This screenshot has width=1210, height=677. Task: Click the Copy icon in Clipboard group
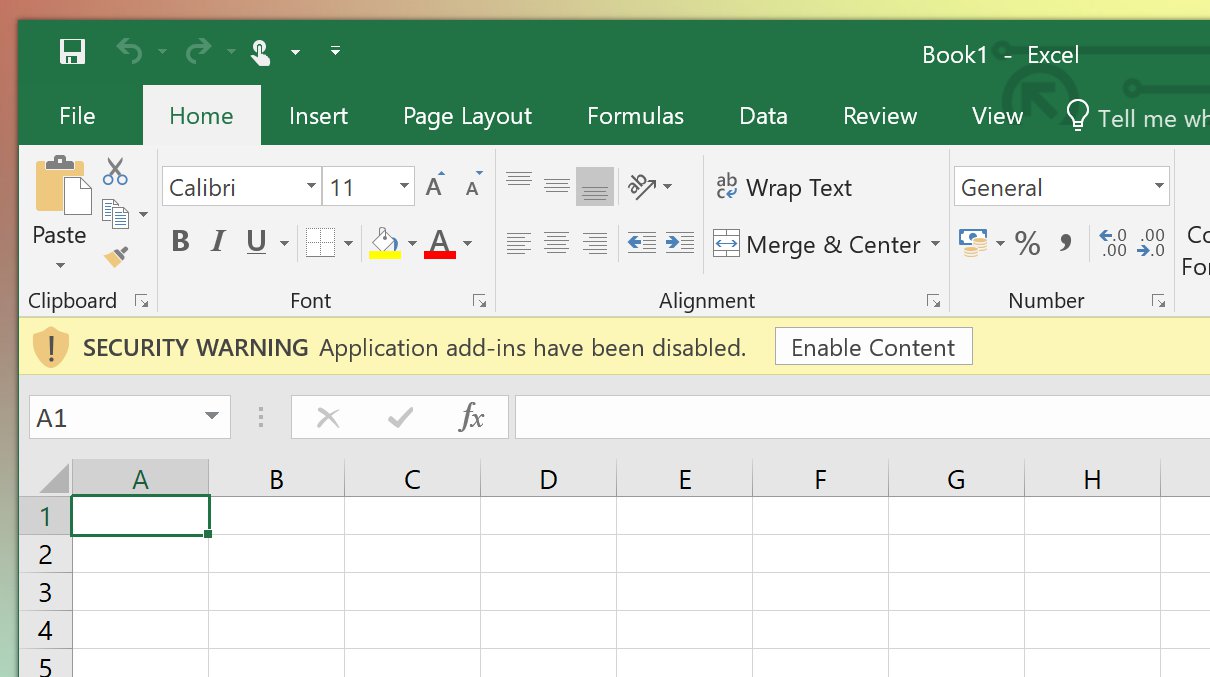pyautogui.click(x=114, y=212)
